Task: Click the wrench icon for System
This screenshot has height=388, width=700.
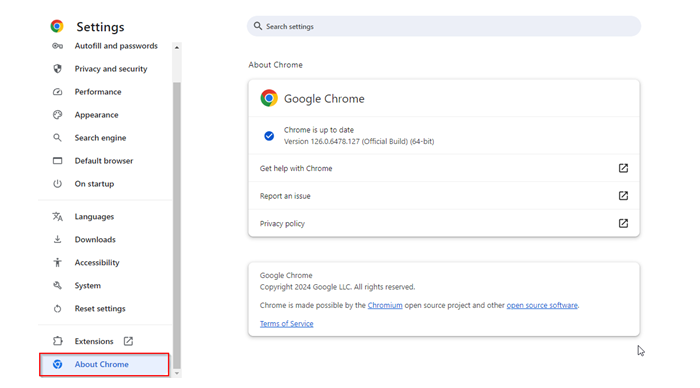Action: point(58,285)
